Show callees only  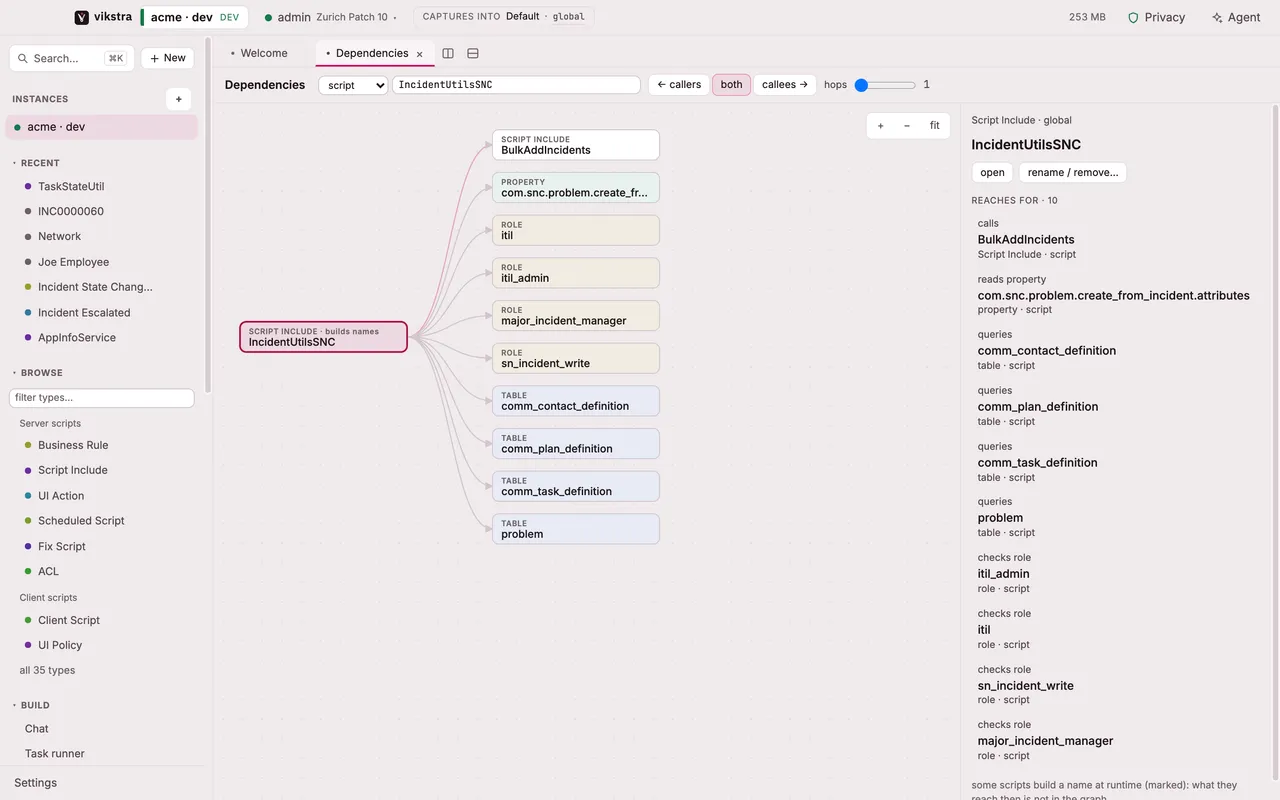785,85
